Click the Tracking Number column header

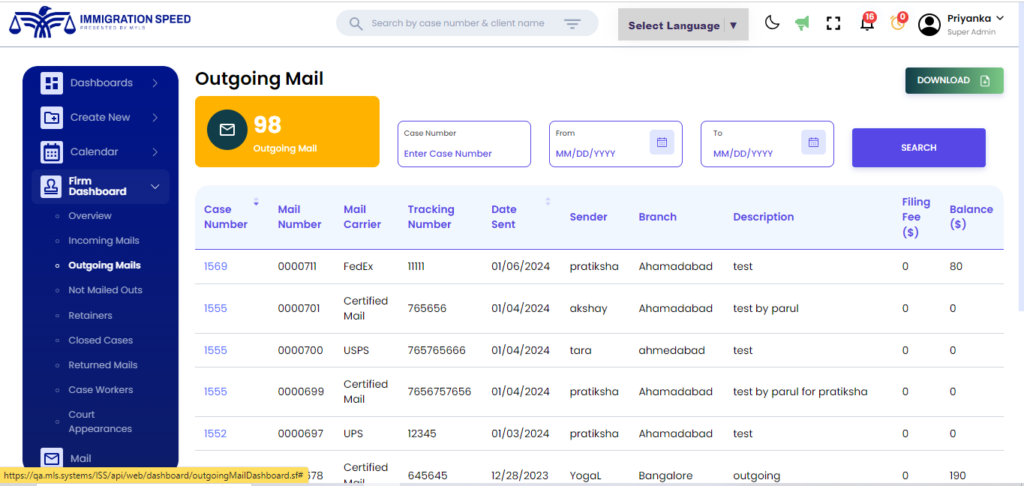[x=431, y=217]
